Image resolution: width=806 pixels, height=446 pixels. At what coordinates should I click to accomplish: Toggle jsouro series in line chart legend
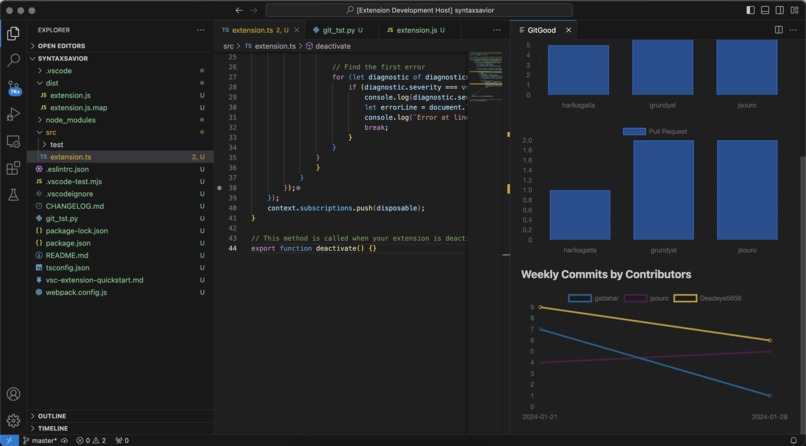(646, 298)
